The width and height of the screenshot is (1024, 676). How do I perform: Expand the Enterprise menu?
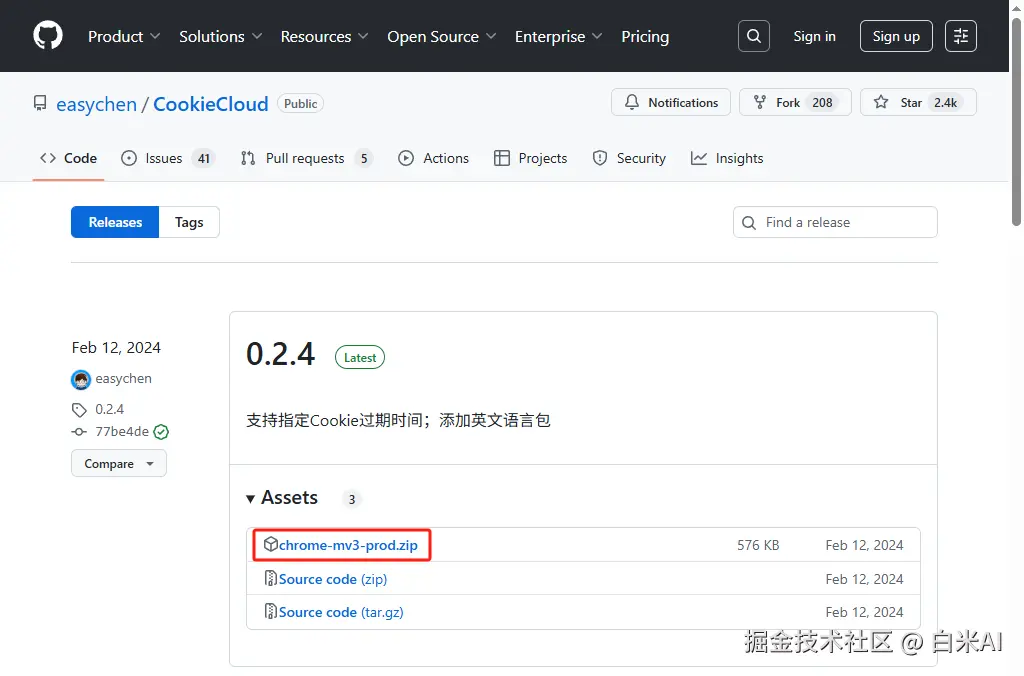[x=559, y=37]
